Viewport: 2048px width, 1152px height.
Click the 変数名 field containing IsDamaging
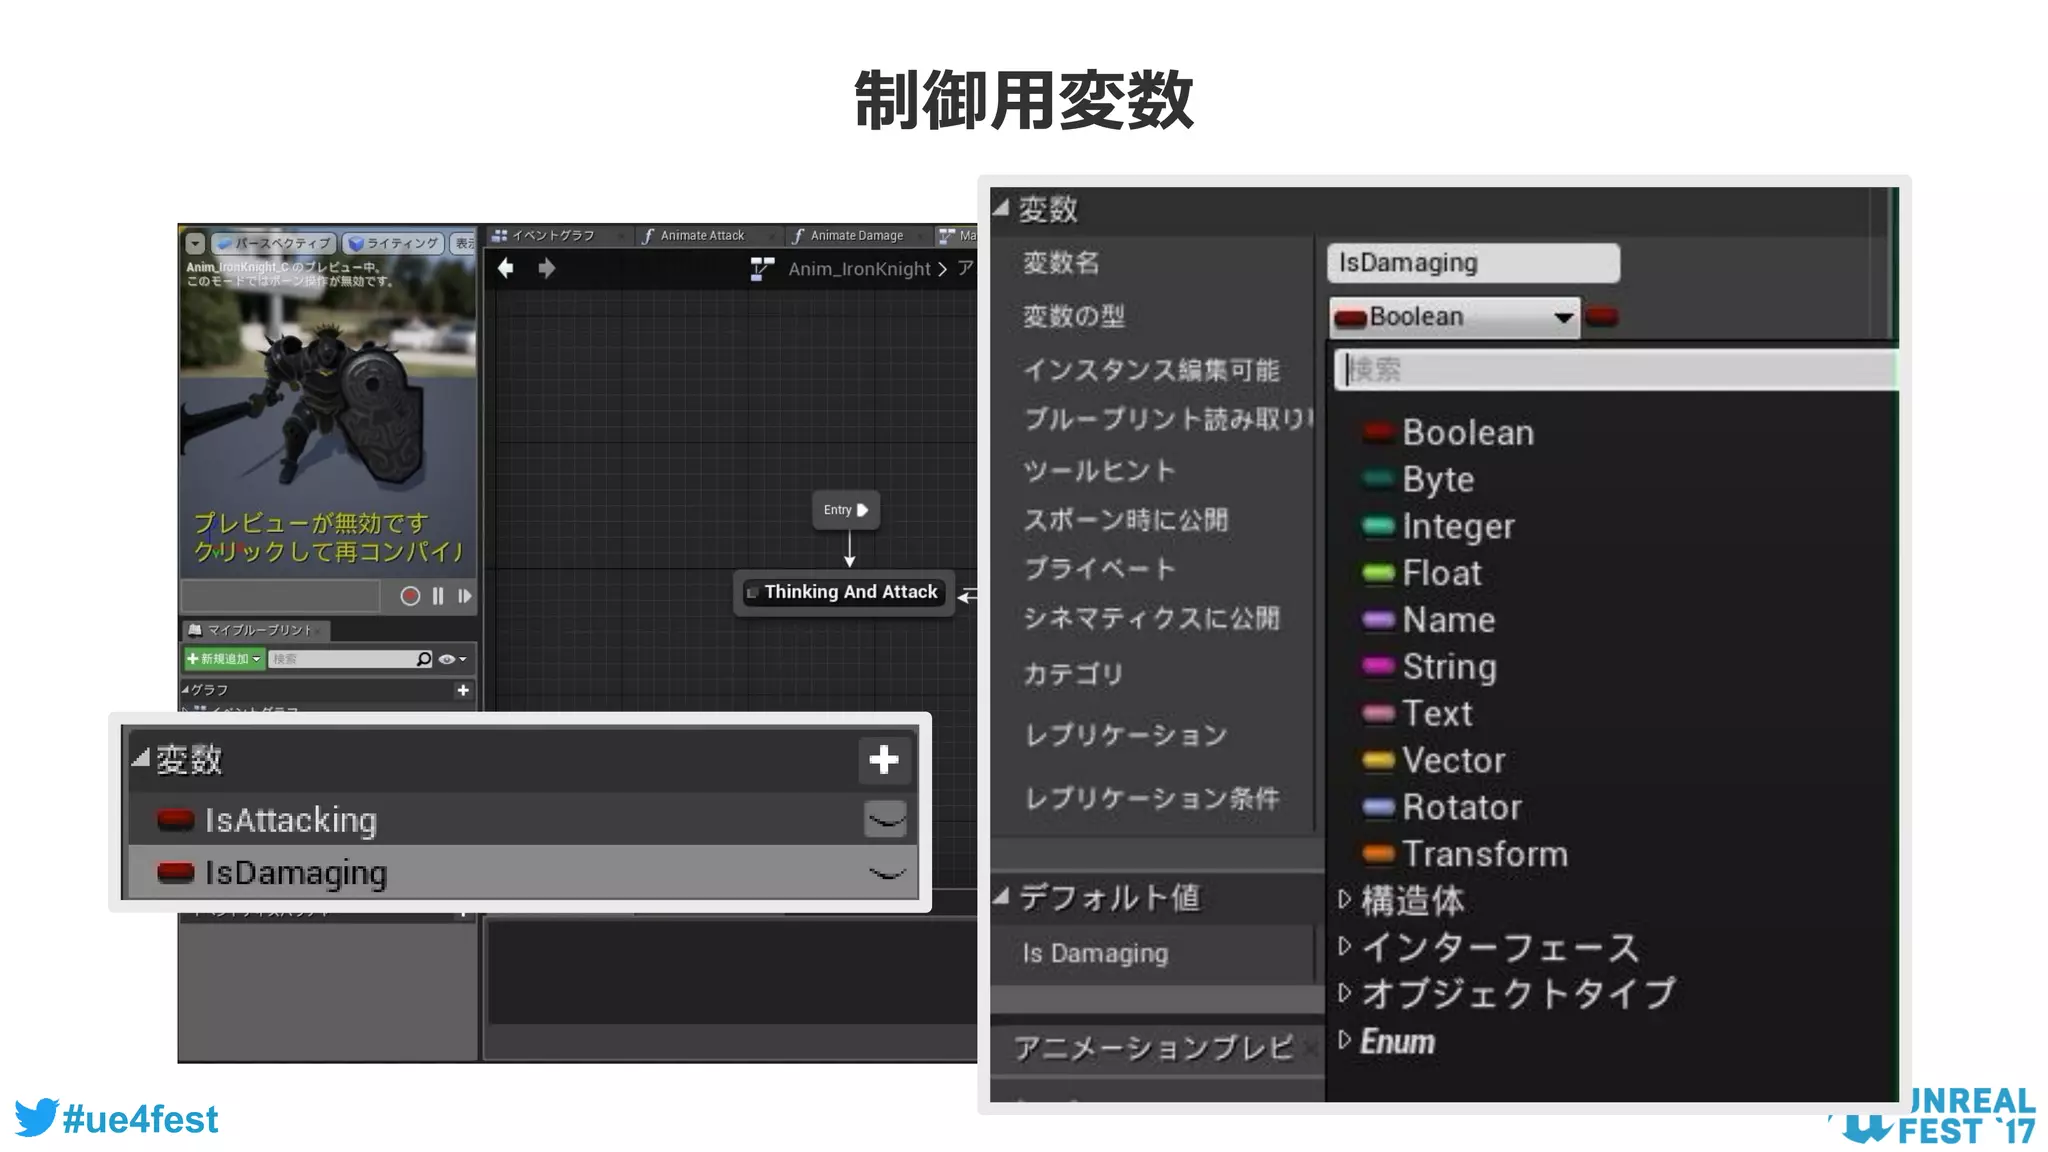coord(1473,263)
